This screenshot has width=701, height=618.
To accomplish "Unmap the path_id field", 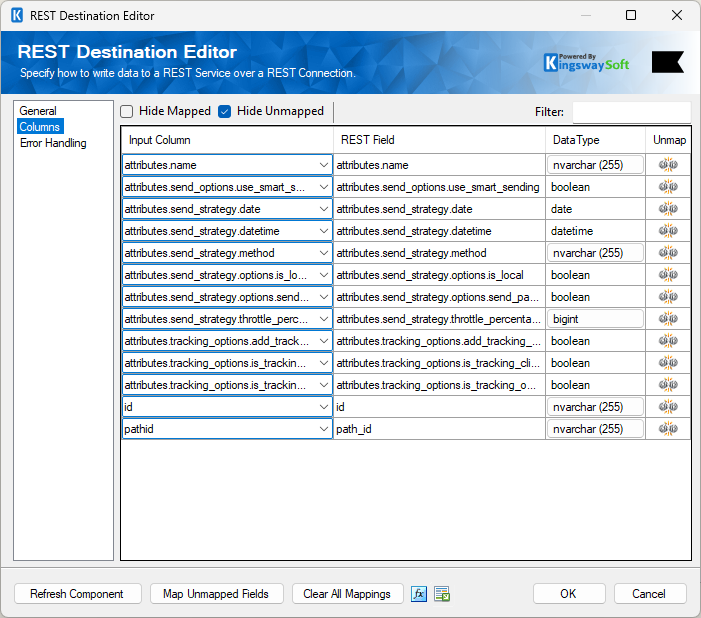I will (x=668, y=429).
